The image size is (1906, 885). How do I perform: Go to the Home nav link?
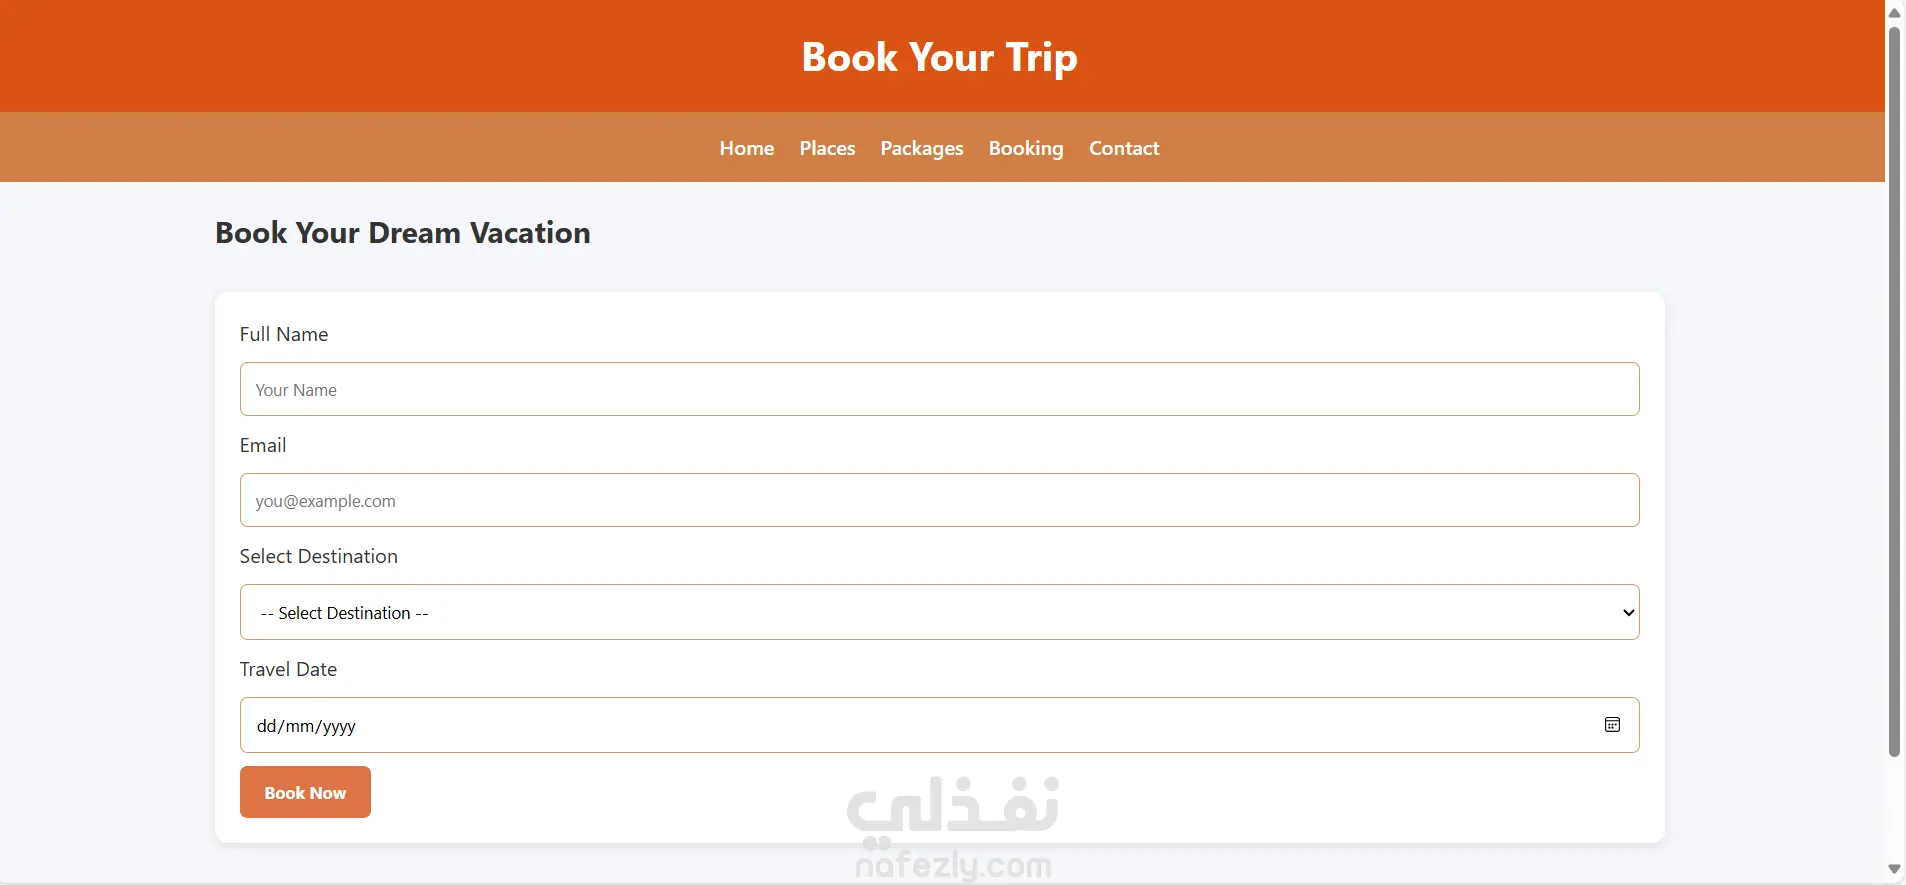point(746,148)
